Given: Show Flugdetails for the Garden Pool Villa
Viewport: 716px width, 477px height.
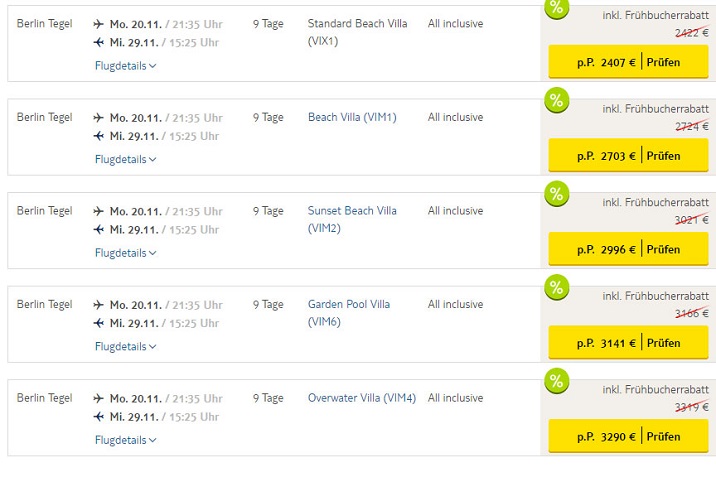Looking at the screenshot, I should (125, 346).
